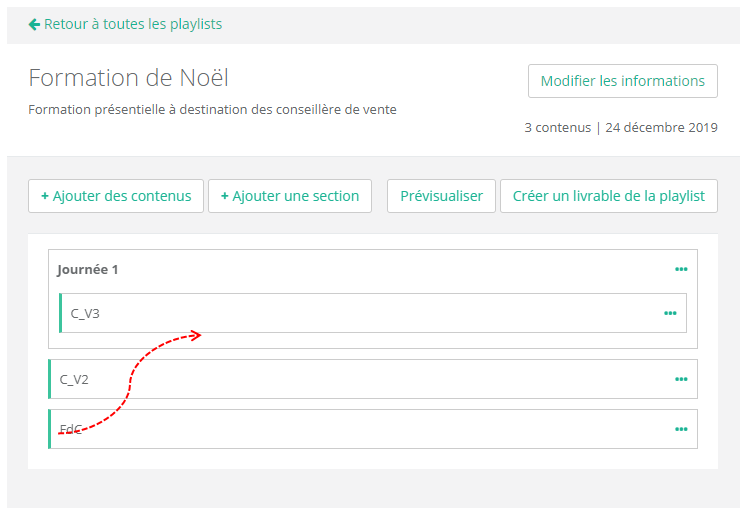
Task: Open the three-dot menu for FdC
Action: pos(681,429)
